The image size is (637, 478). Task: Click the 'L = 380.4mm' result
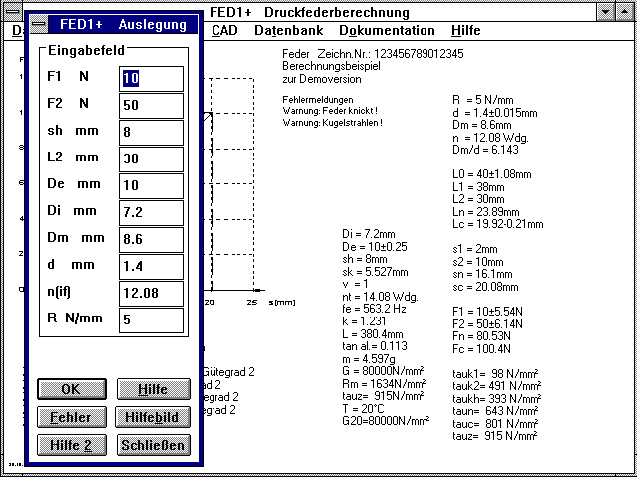click(373, 334)
